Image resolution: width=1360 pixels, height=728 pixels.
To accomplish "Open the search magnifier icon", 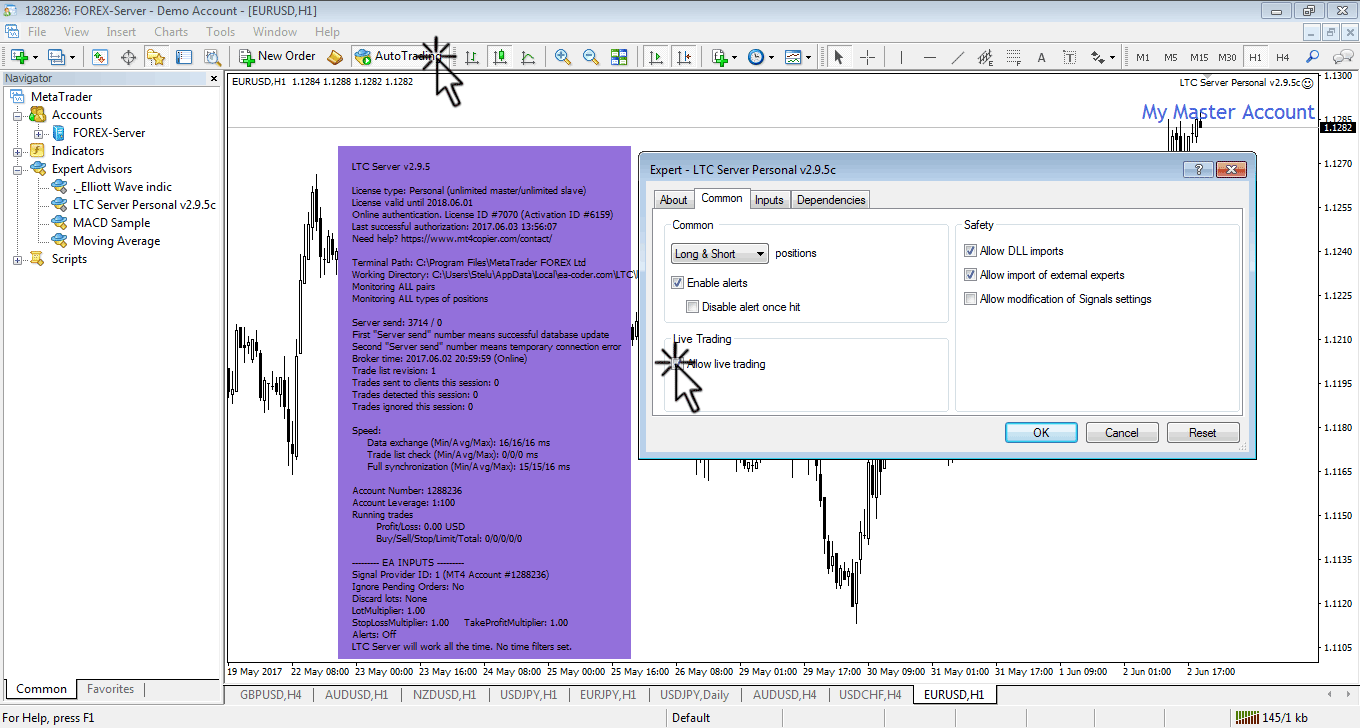I will click(x=1313, y=57).
